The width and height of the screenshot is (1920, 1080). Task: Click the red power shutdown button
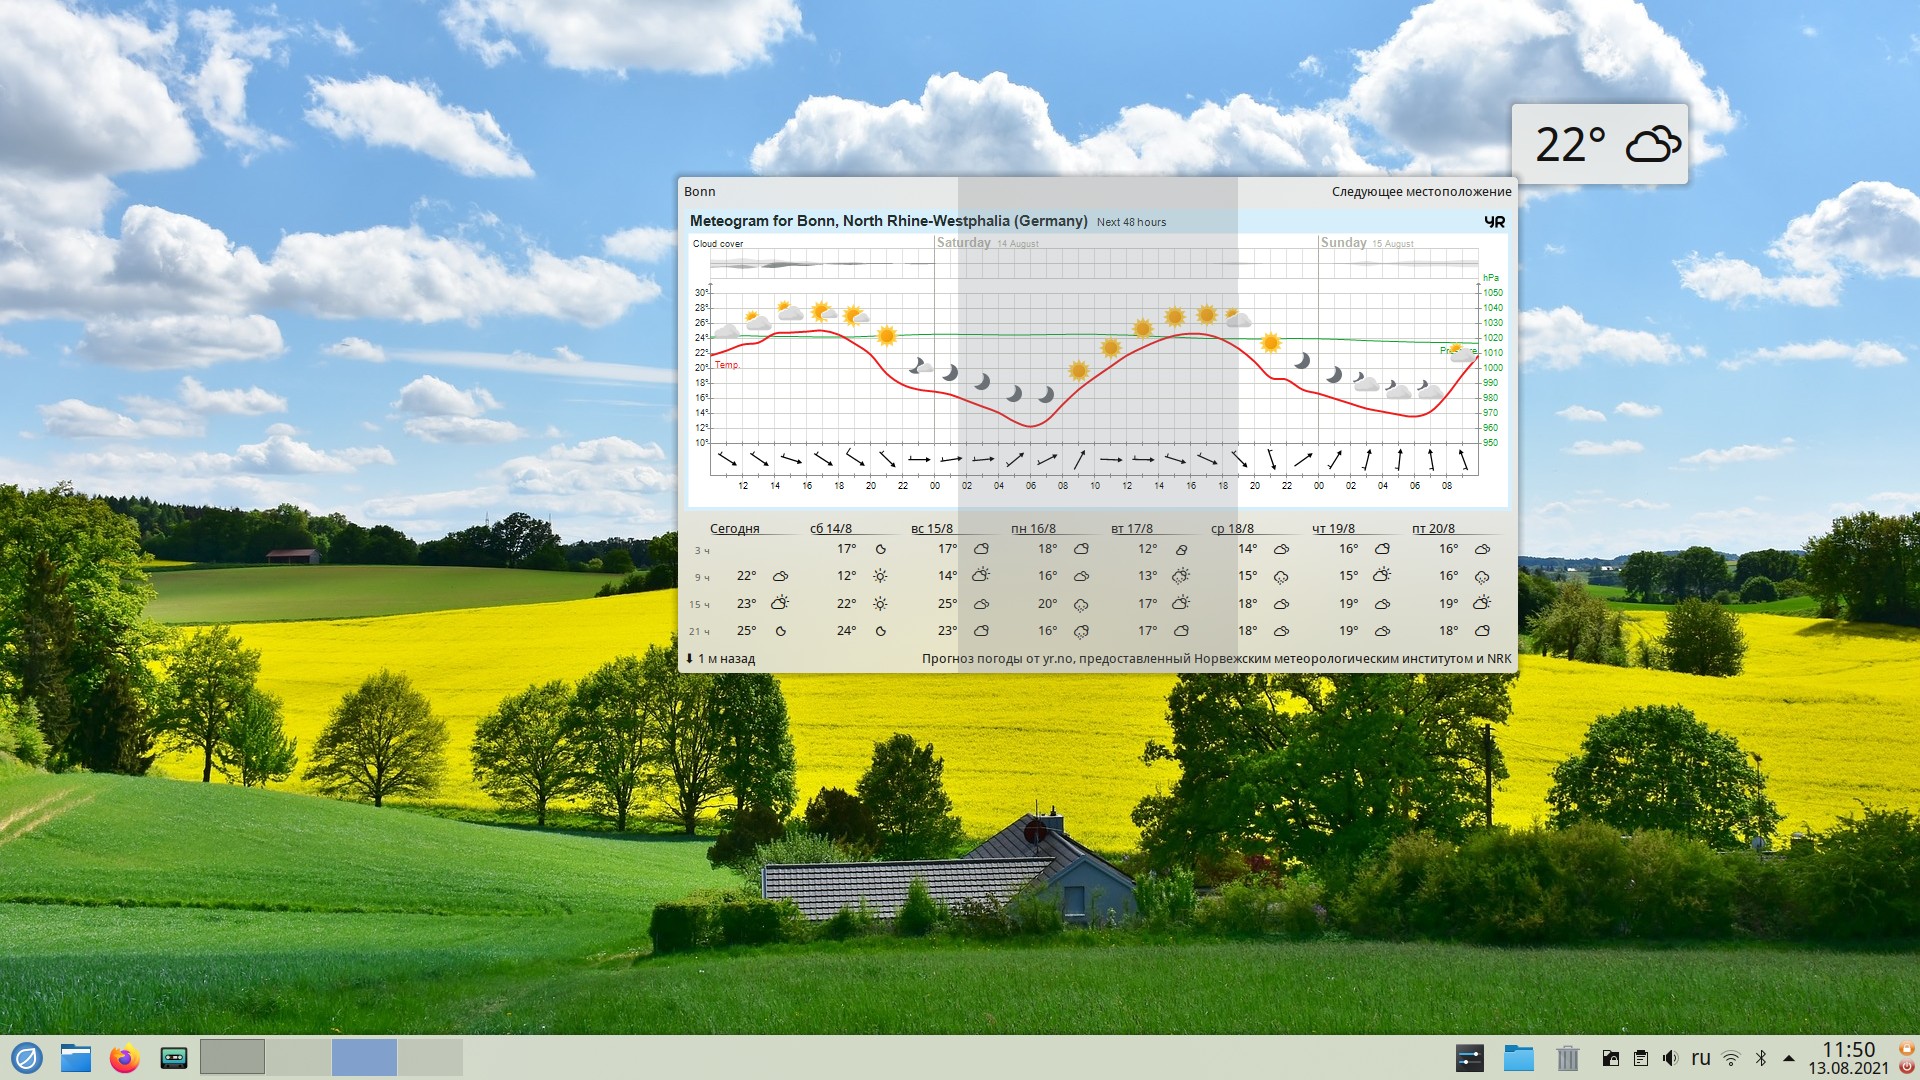coord(1907,1067)
